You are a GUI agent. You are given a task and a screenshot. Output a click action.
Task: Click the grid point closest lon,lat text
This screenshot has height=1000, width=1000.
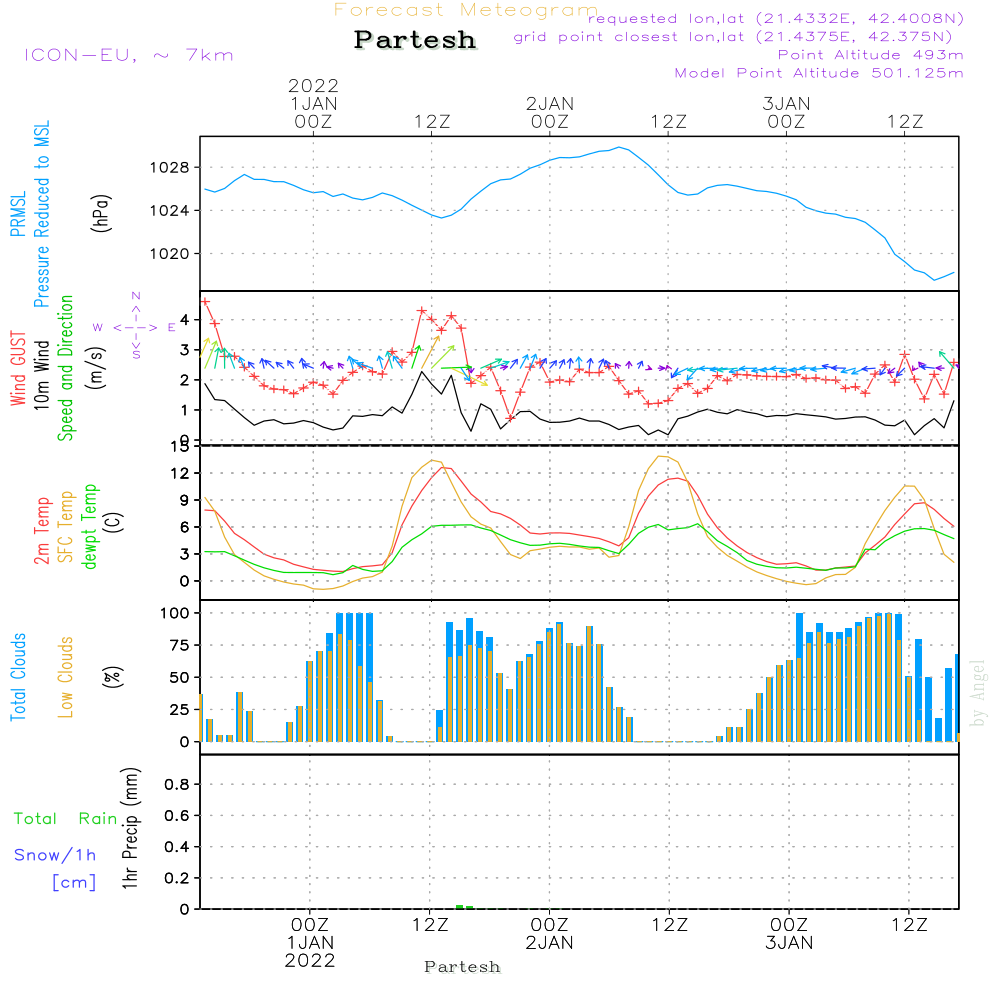pyautogui.click(x=733, y=36)
